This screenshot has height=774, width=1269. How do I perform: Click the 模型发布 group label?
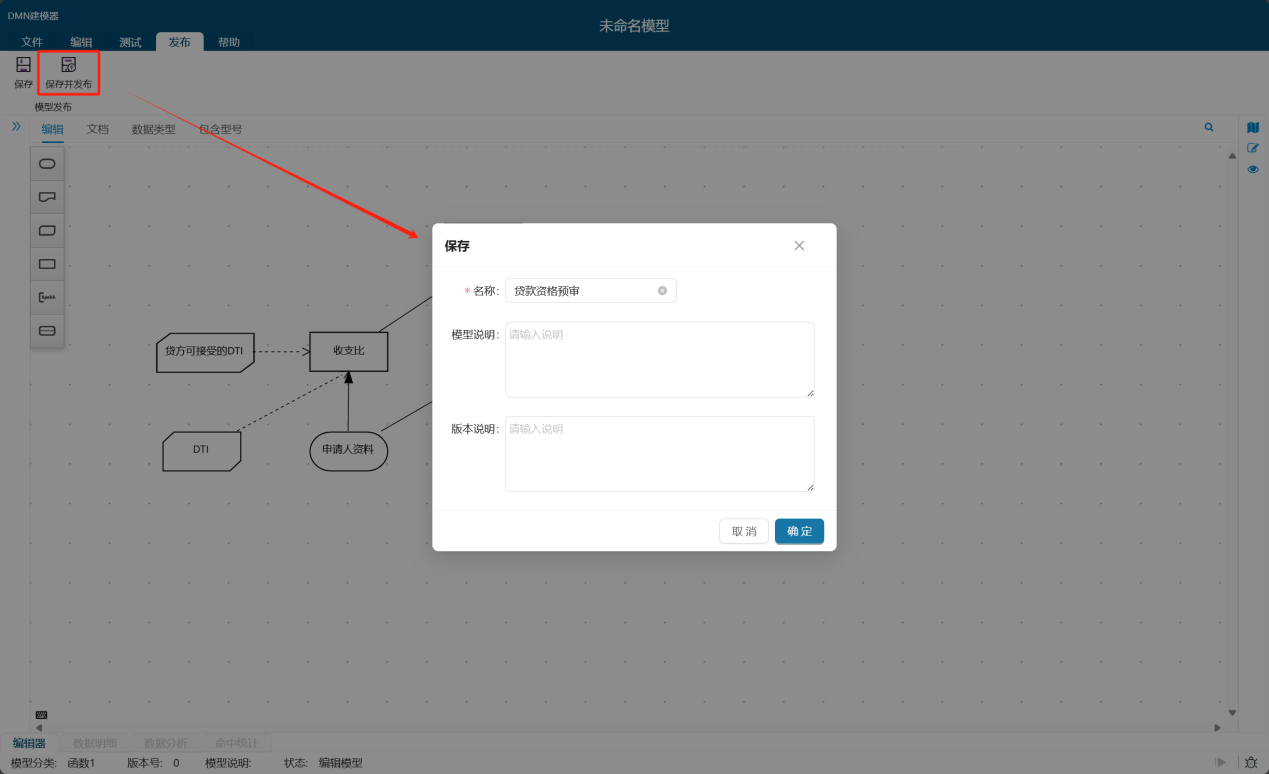pyautogui.click(x=53, y=107)
